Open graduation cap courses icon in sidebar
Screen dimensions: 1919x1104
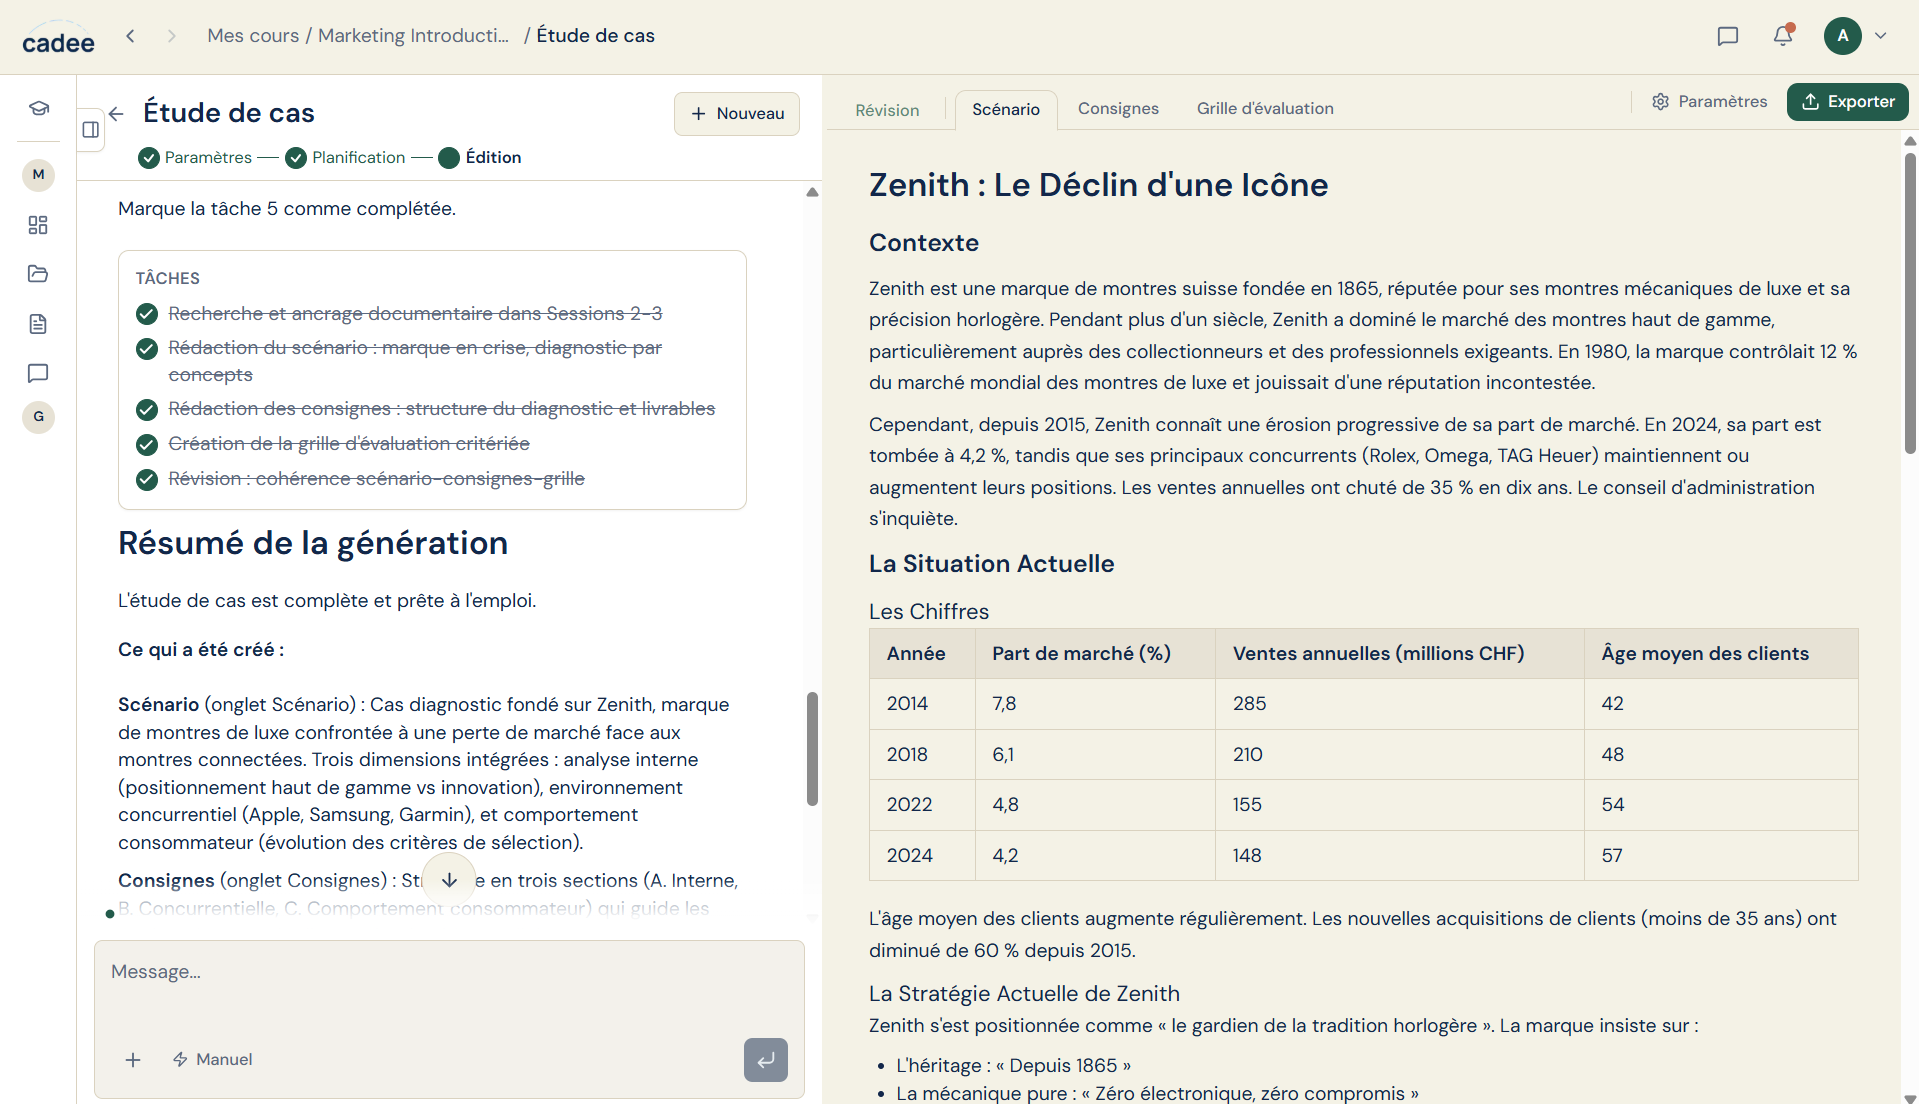(38, 108)
